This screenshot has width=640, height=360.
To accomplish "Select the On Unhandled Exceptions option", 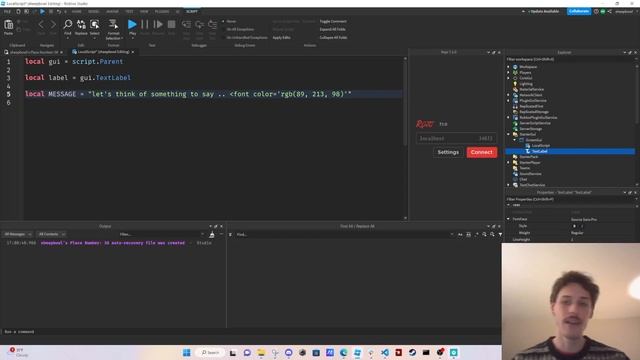I will pyautogui.click(x=245, y=38).
